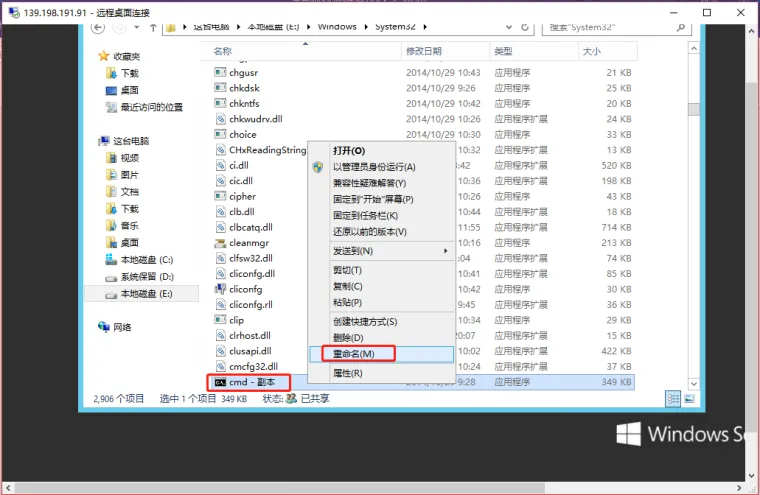Switch to details view icon

(673, 399)
